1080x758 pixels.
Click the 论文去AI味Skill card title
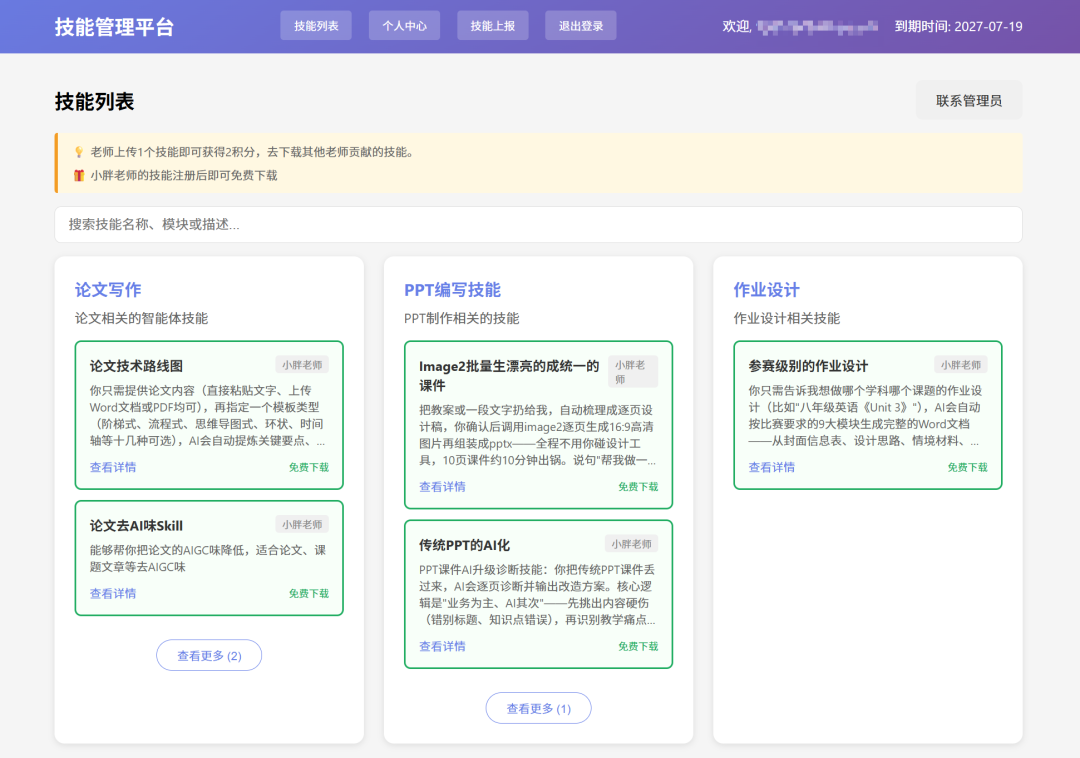click(136, 525)
